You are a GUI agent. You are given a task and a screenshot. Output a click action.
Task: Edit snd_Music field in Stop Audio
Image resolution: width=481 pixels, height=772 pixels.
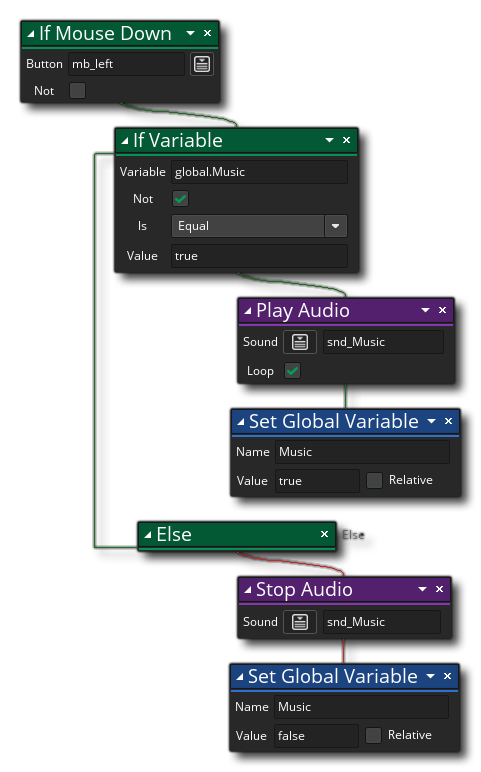tap(382, 622)
